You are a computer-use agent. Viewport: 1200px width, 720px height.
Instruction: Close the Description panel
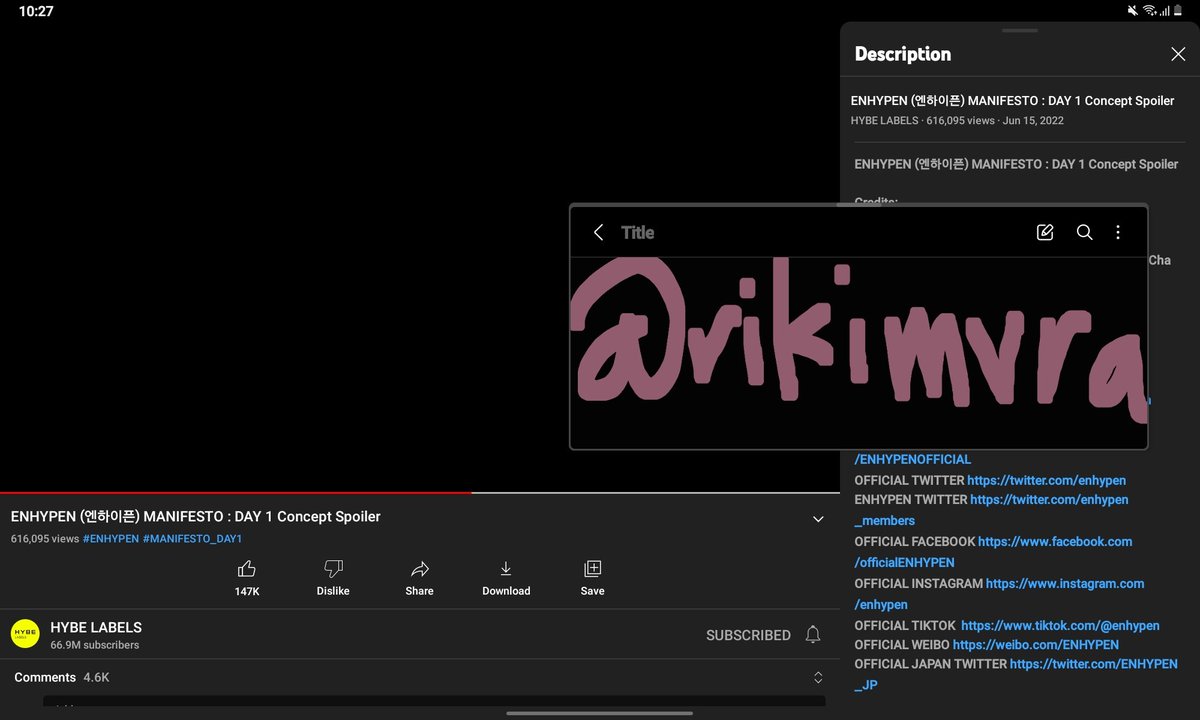(1178, 54)
